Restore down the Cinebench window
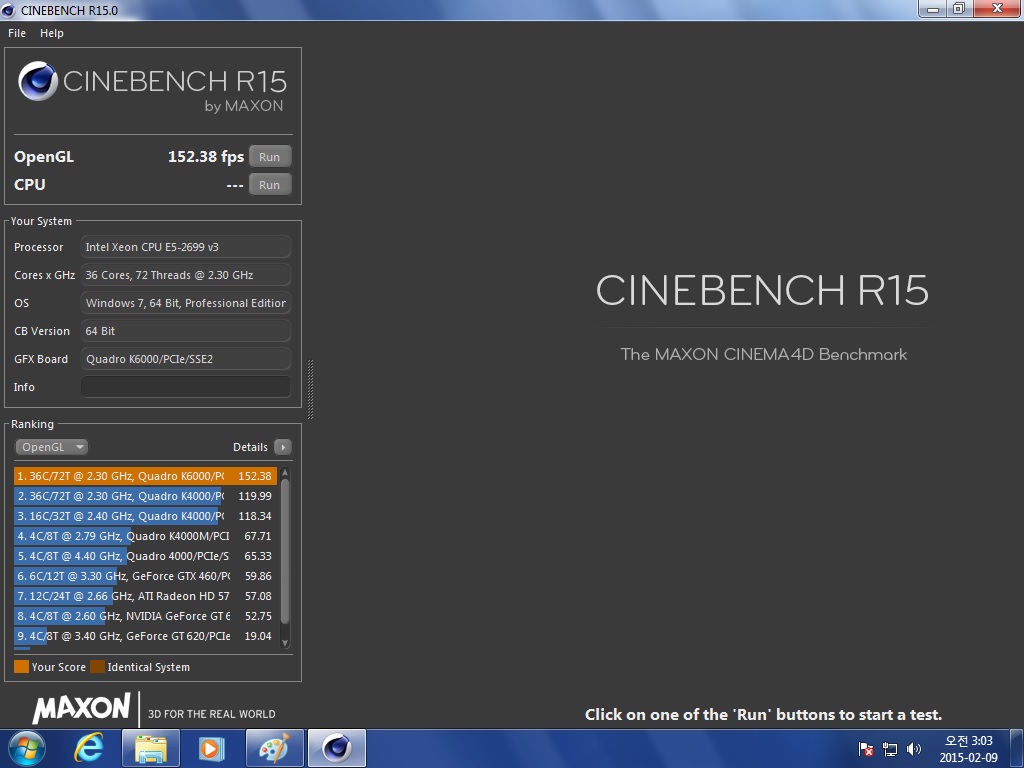The height and width of the screenshot is (768, 1024). coord(959,8)
